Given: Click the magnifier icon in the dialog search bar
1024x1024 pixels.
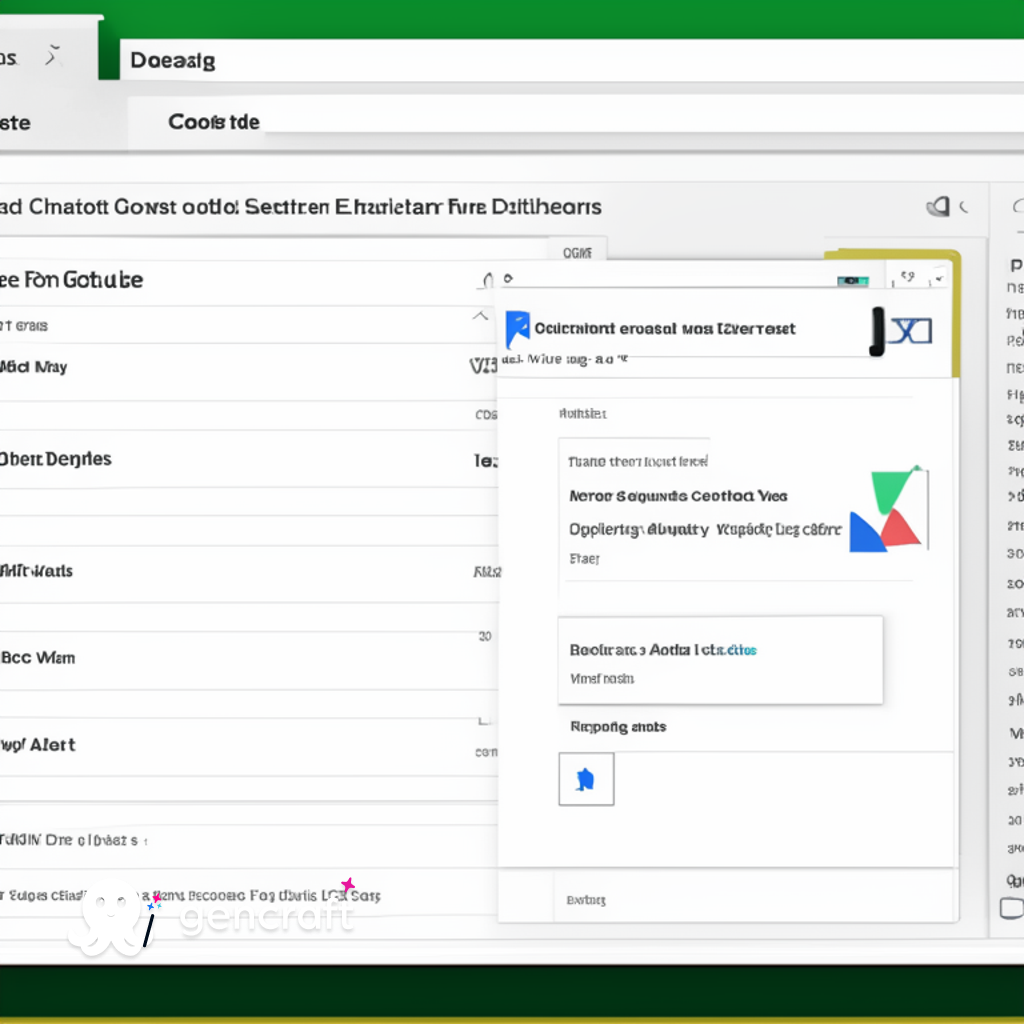Looking at the screenshot, I should tap(507, 278).
